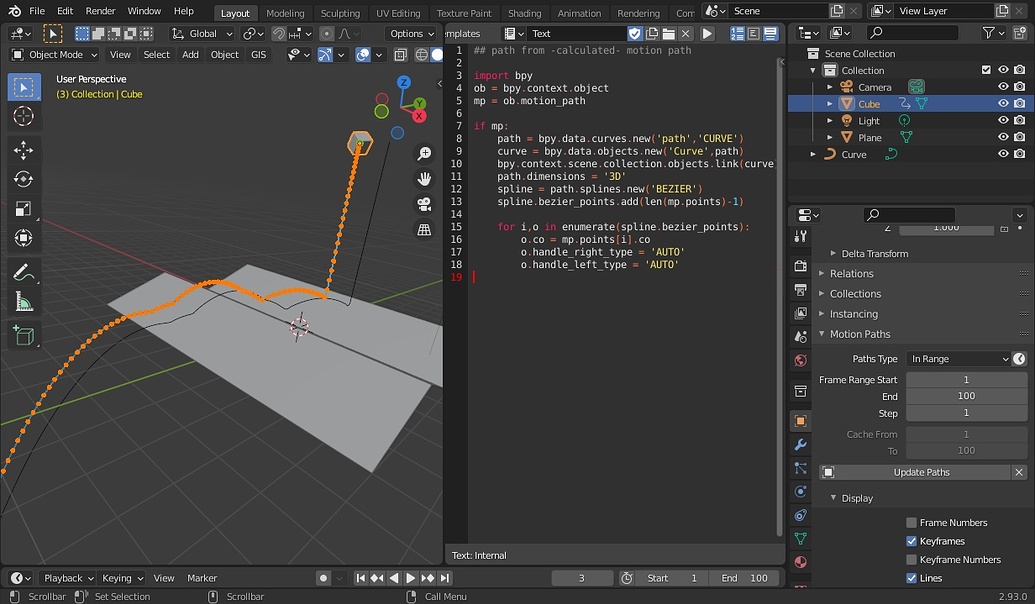Open Tool properties tab icon
The height and width of the screenshot is (604, 1035).
coord(801,236)
